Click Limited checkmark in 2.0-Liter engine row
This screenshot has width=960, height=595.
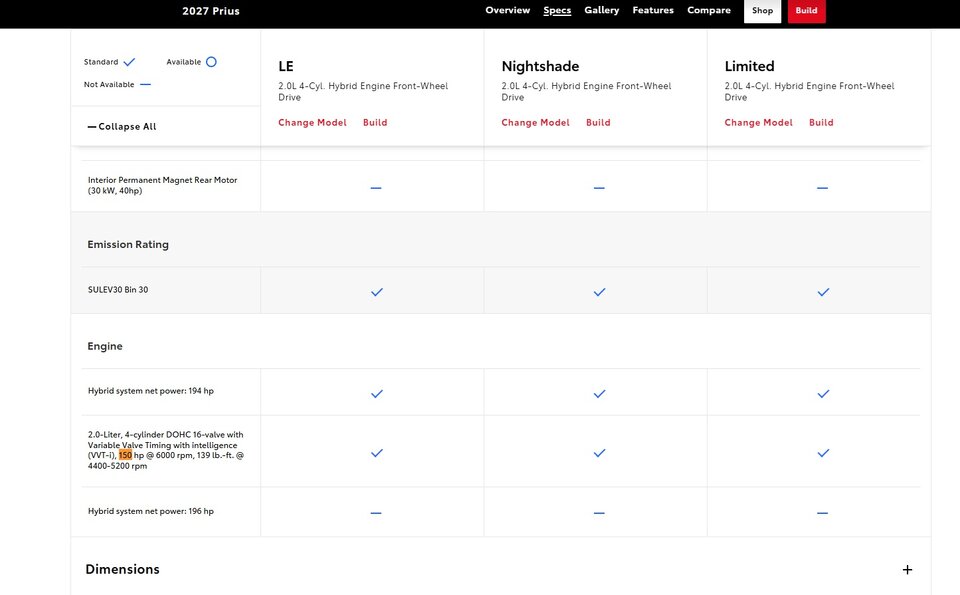pyautogui.click(x=823, y=453)
